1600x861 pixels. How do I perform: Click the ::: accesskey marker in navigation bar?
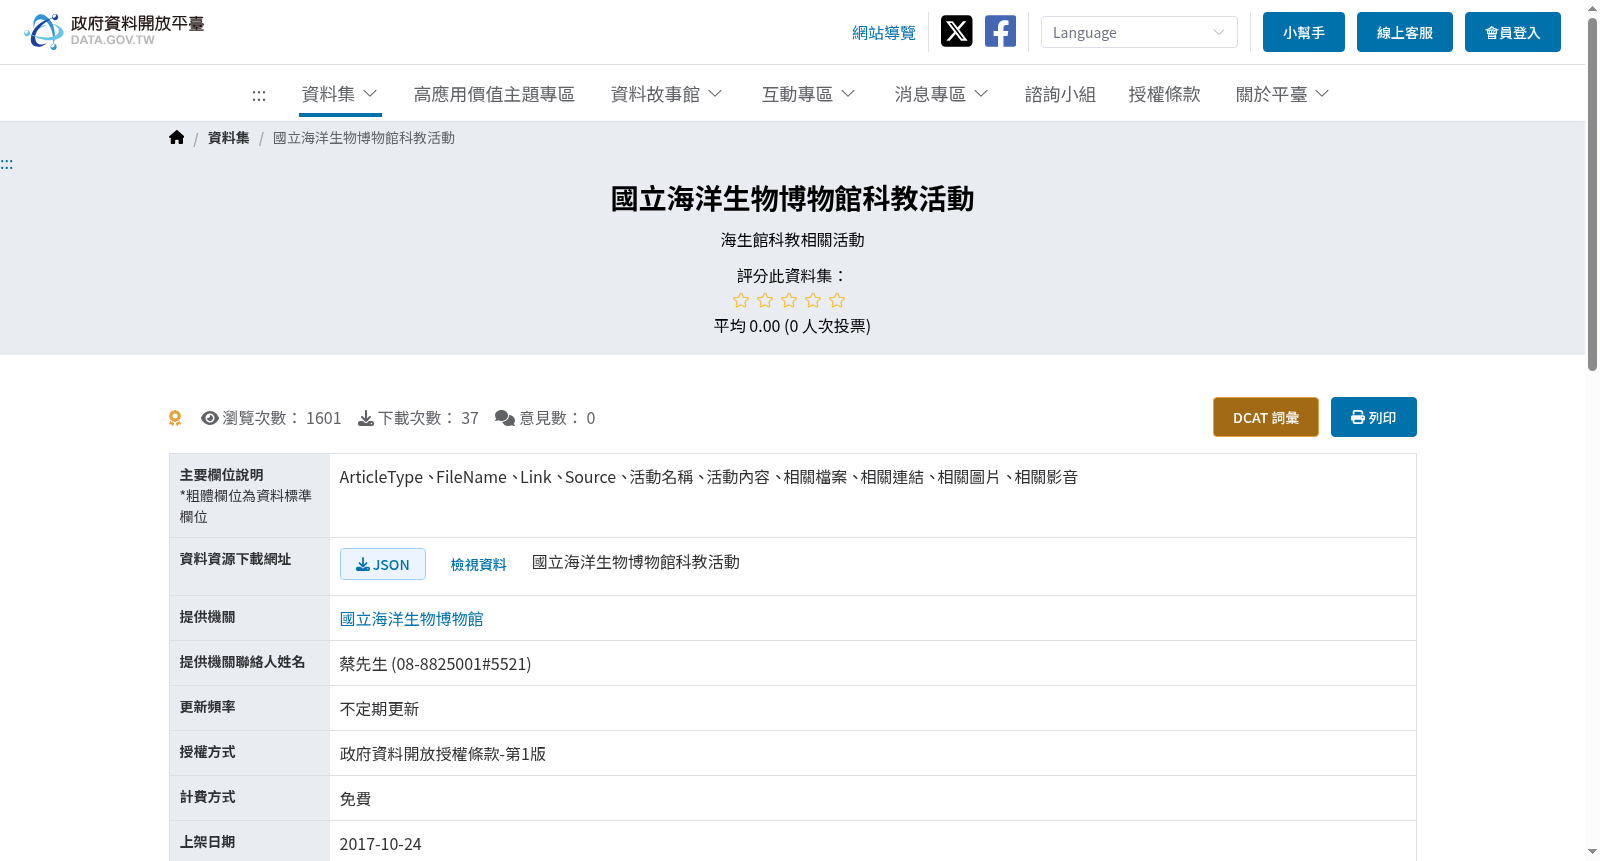(x=259, y=95)
